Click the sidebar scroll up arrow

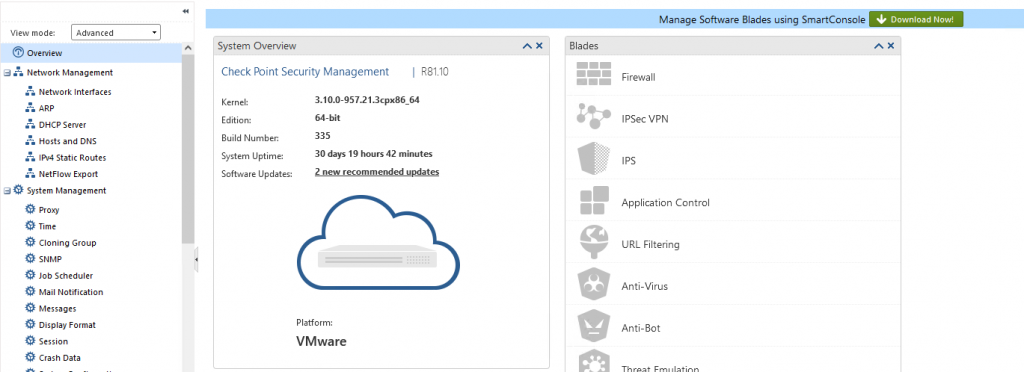(x=188, y=49)
